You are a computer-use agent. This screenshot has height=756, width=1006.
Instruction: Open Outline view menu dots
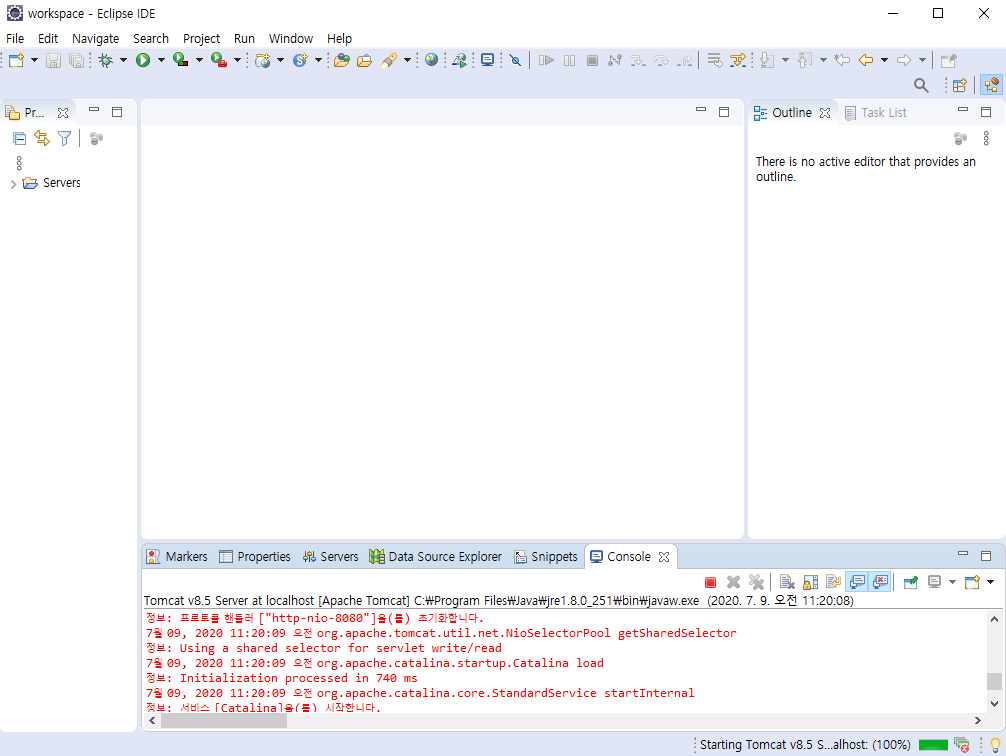(x=986, y=138)
